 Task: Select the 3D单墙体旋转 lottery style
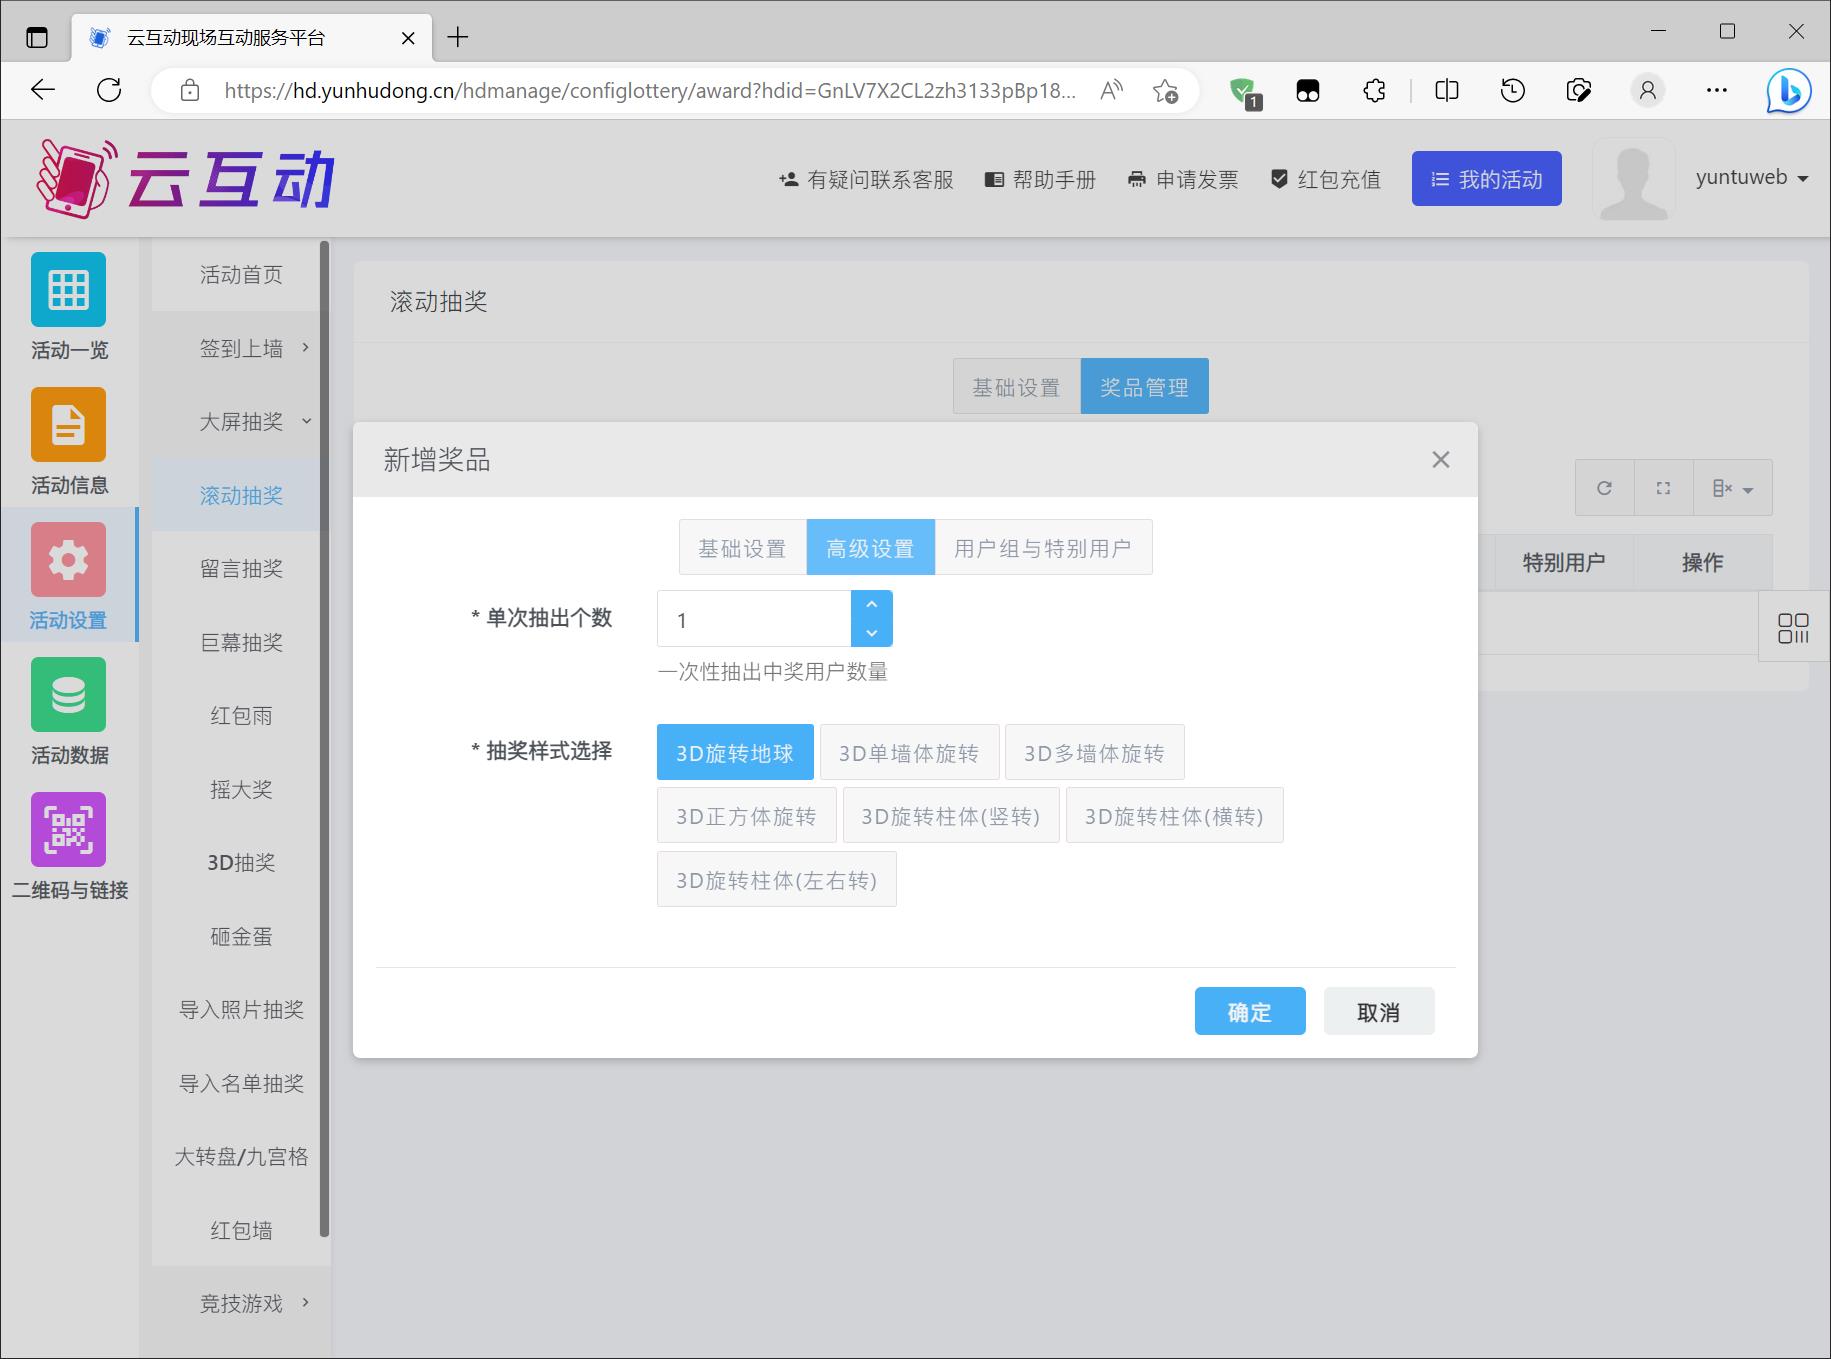tap(908, 753)
